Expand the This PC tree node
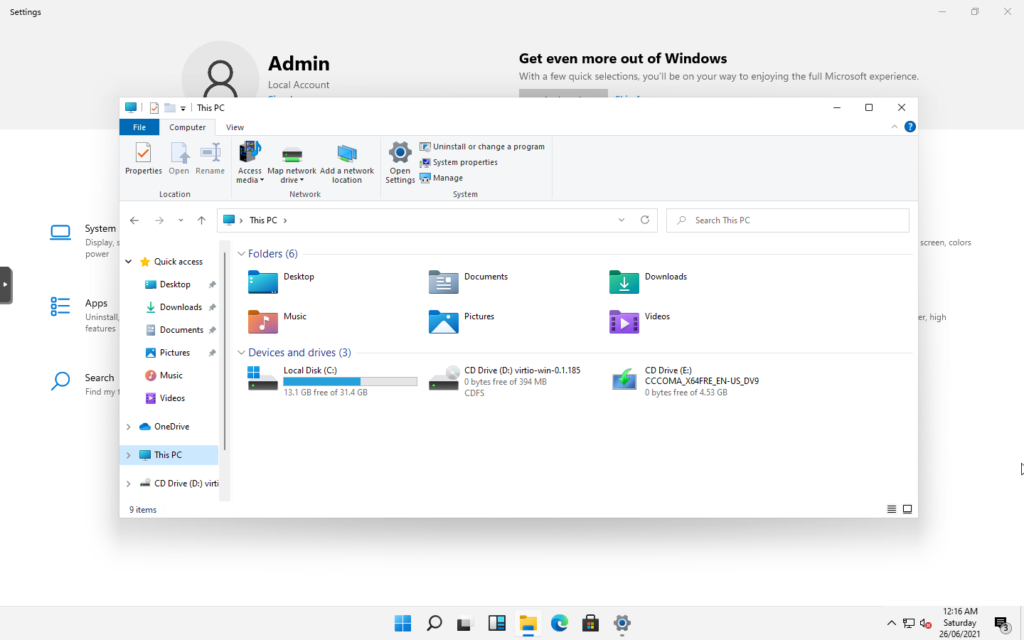 pyautogui.click(x=129, y=455)
